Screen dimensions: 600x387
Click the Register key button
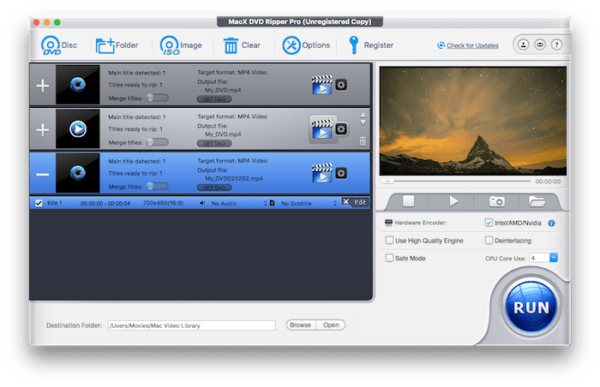[x=371, y=45]
